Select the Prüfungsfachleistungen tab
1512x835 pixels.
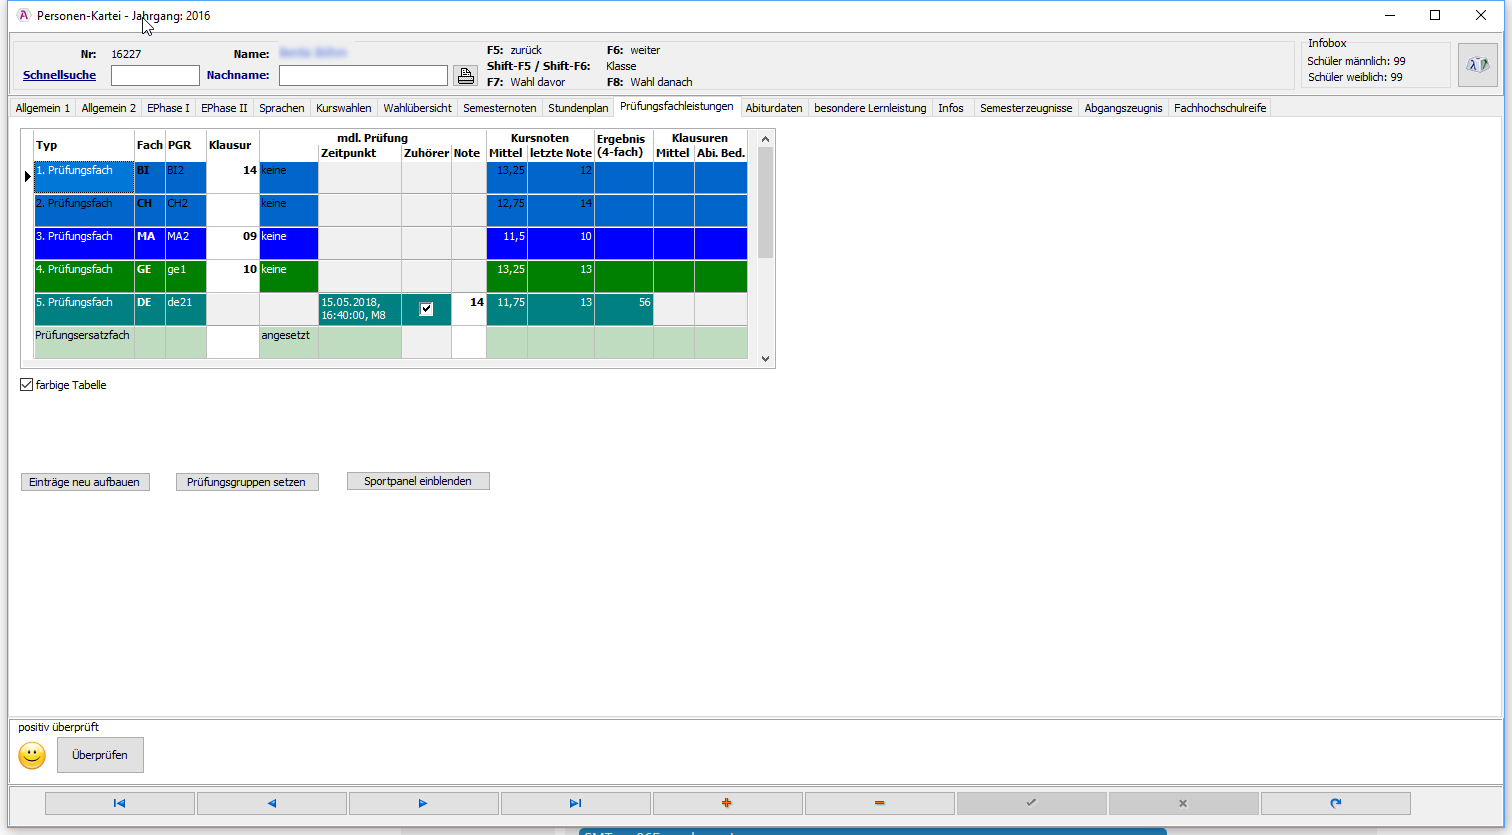click(x=677, y=106)
